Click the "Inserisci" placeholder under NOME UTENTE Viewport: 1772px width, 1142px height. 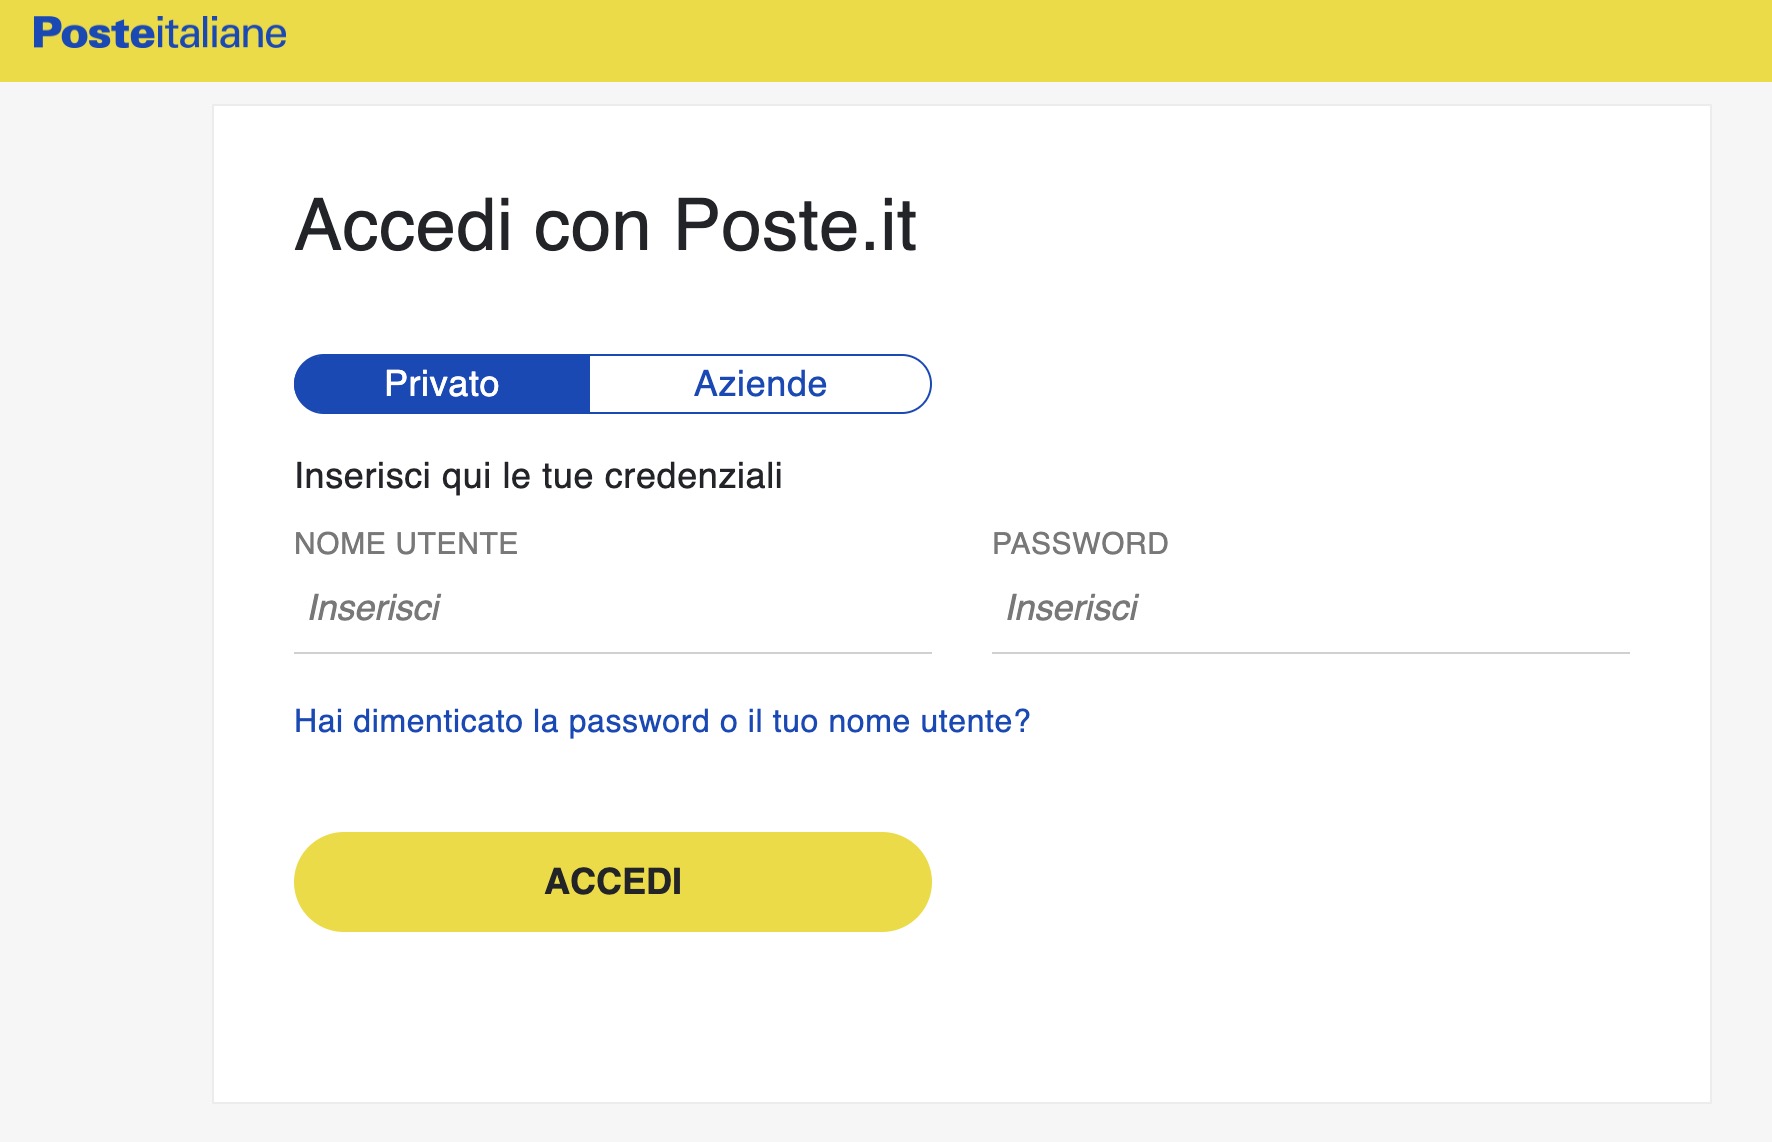pos(374,608)
